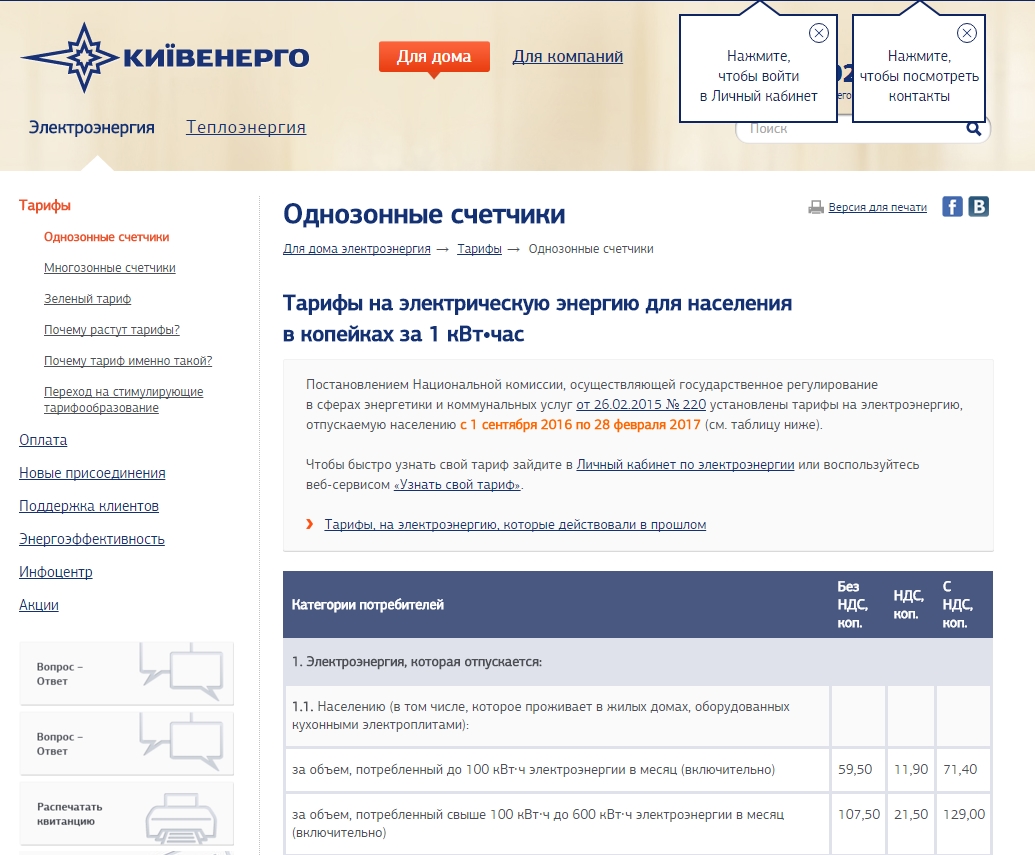Select the 'Для дома' tab
The width and height of the screenshot is (1035, 855).
coord(434,57)
